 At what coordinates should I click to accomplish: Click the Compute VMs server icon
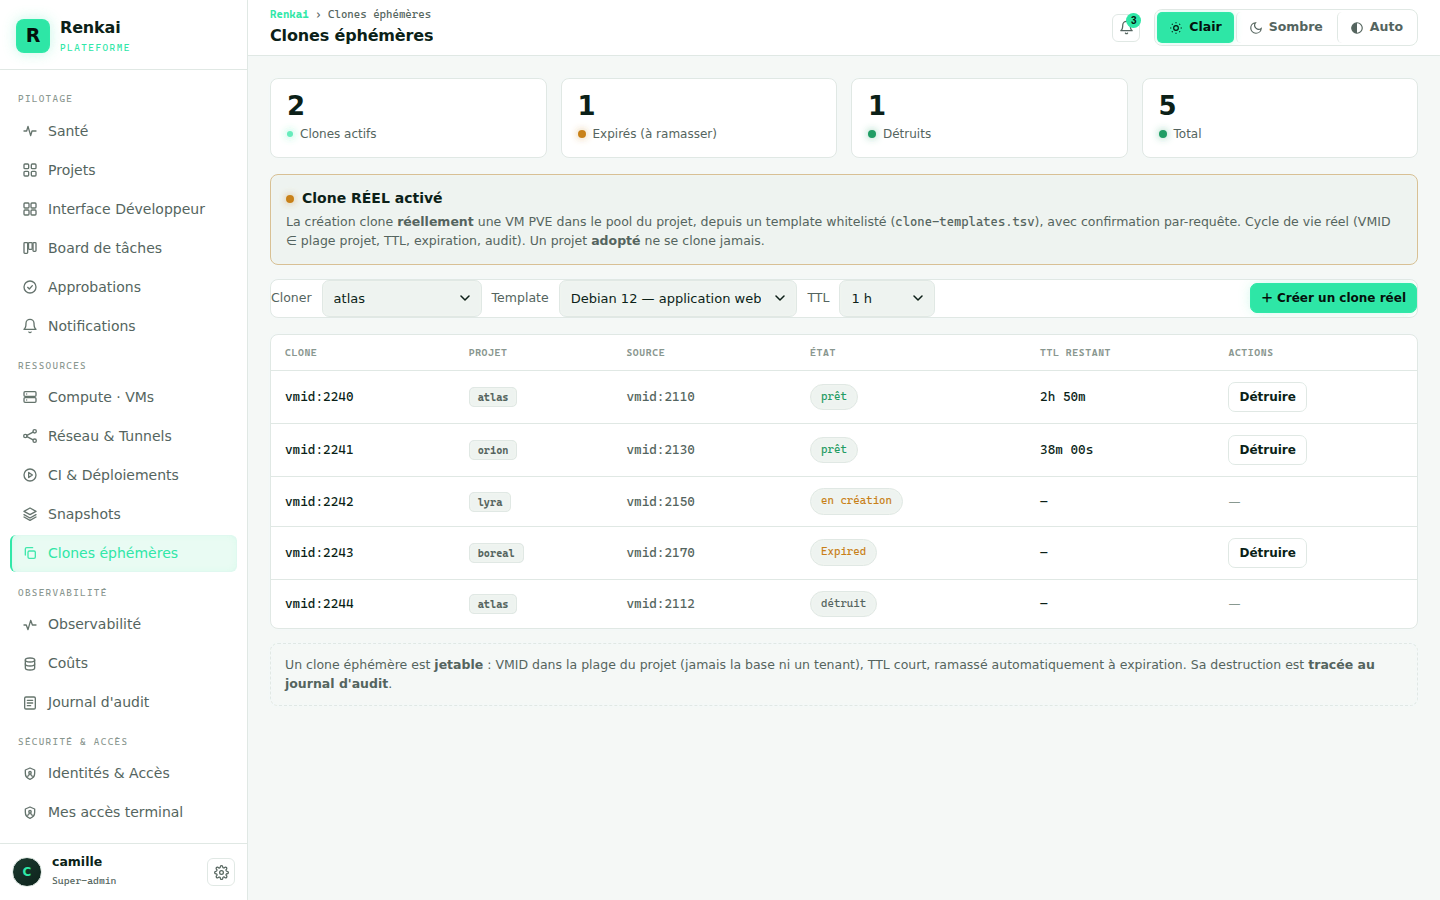click(x=30, y=397)
